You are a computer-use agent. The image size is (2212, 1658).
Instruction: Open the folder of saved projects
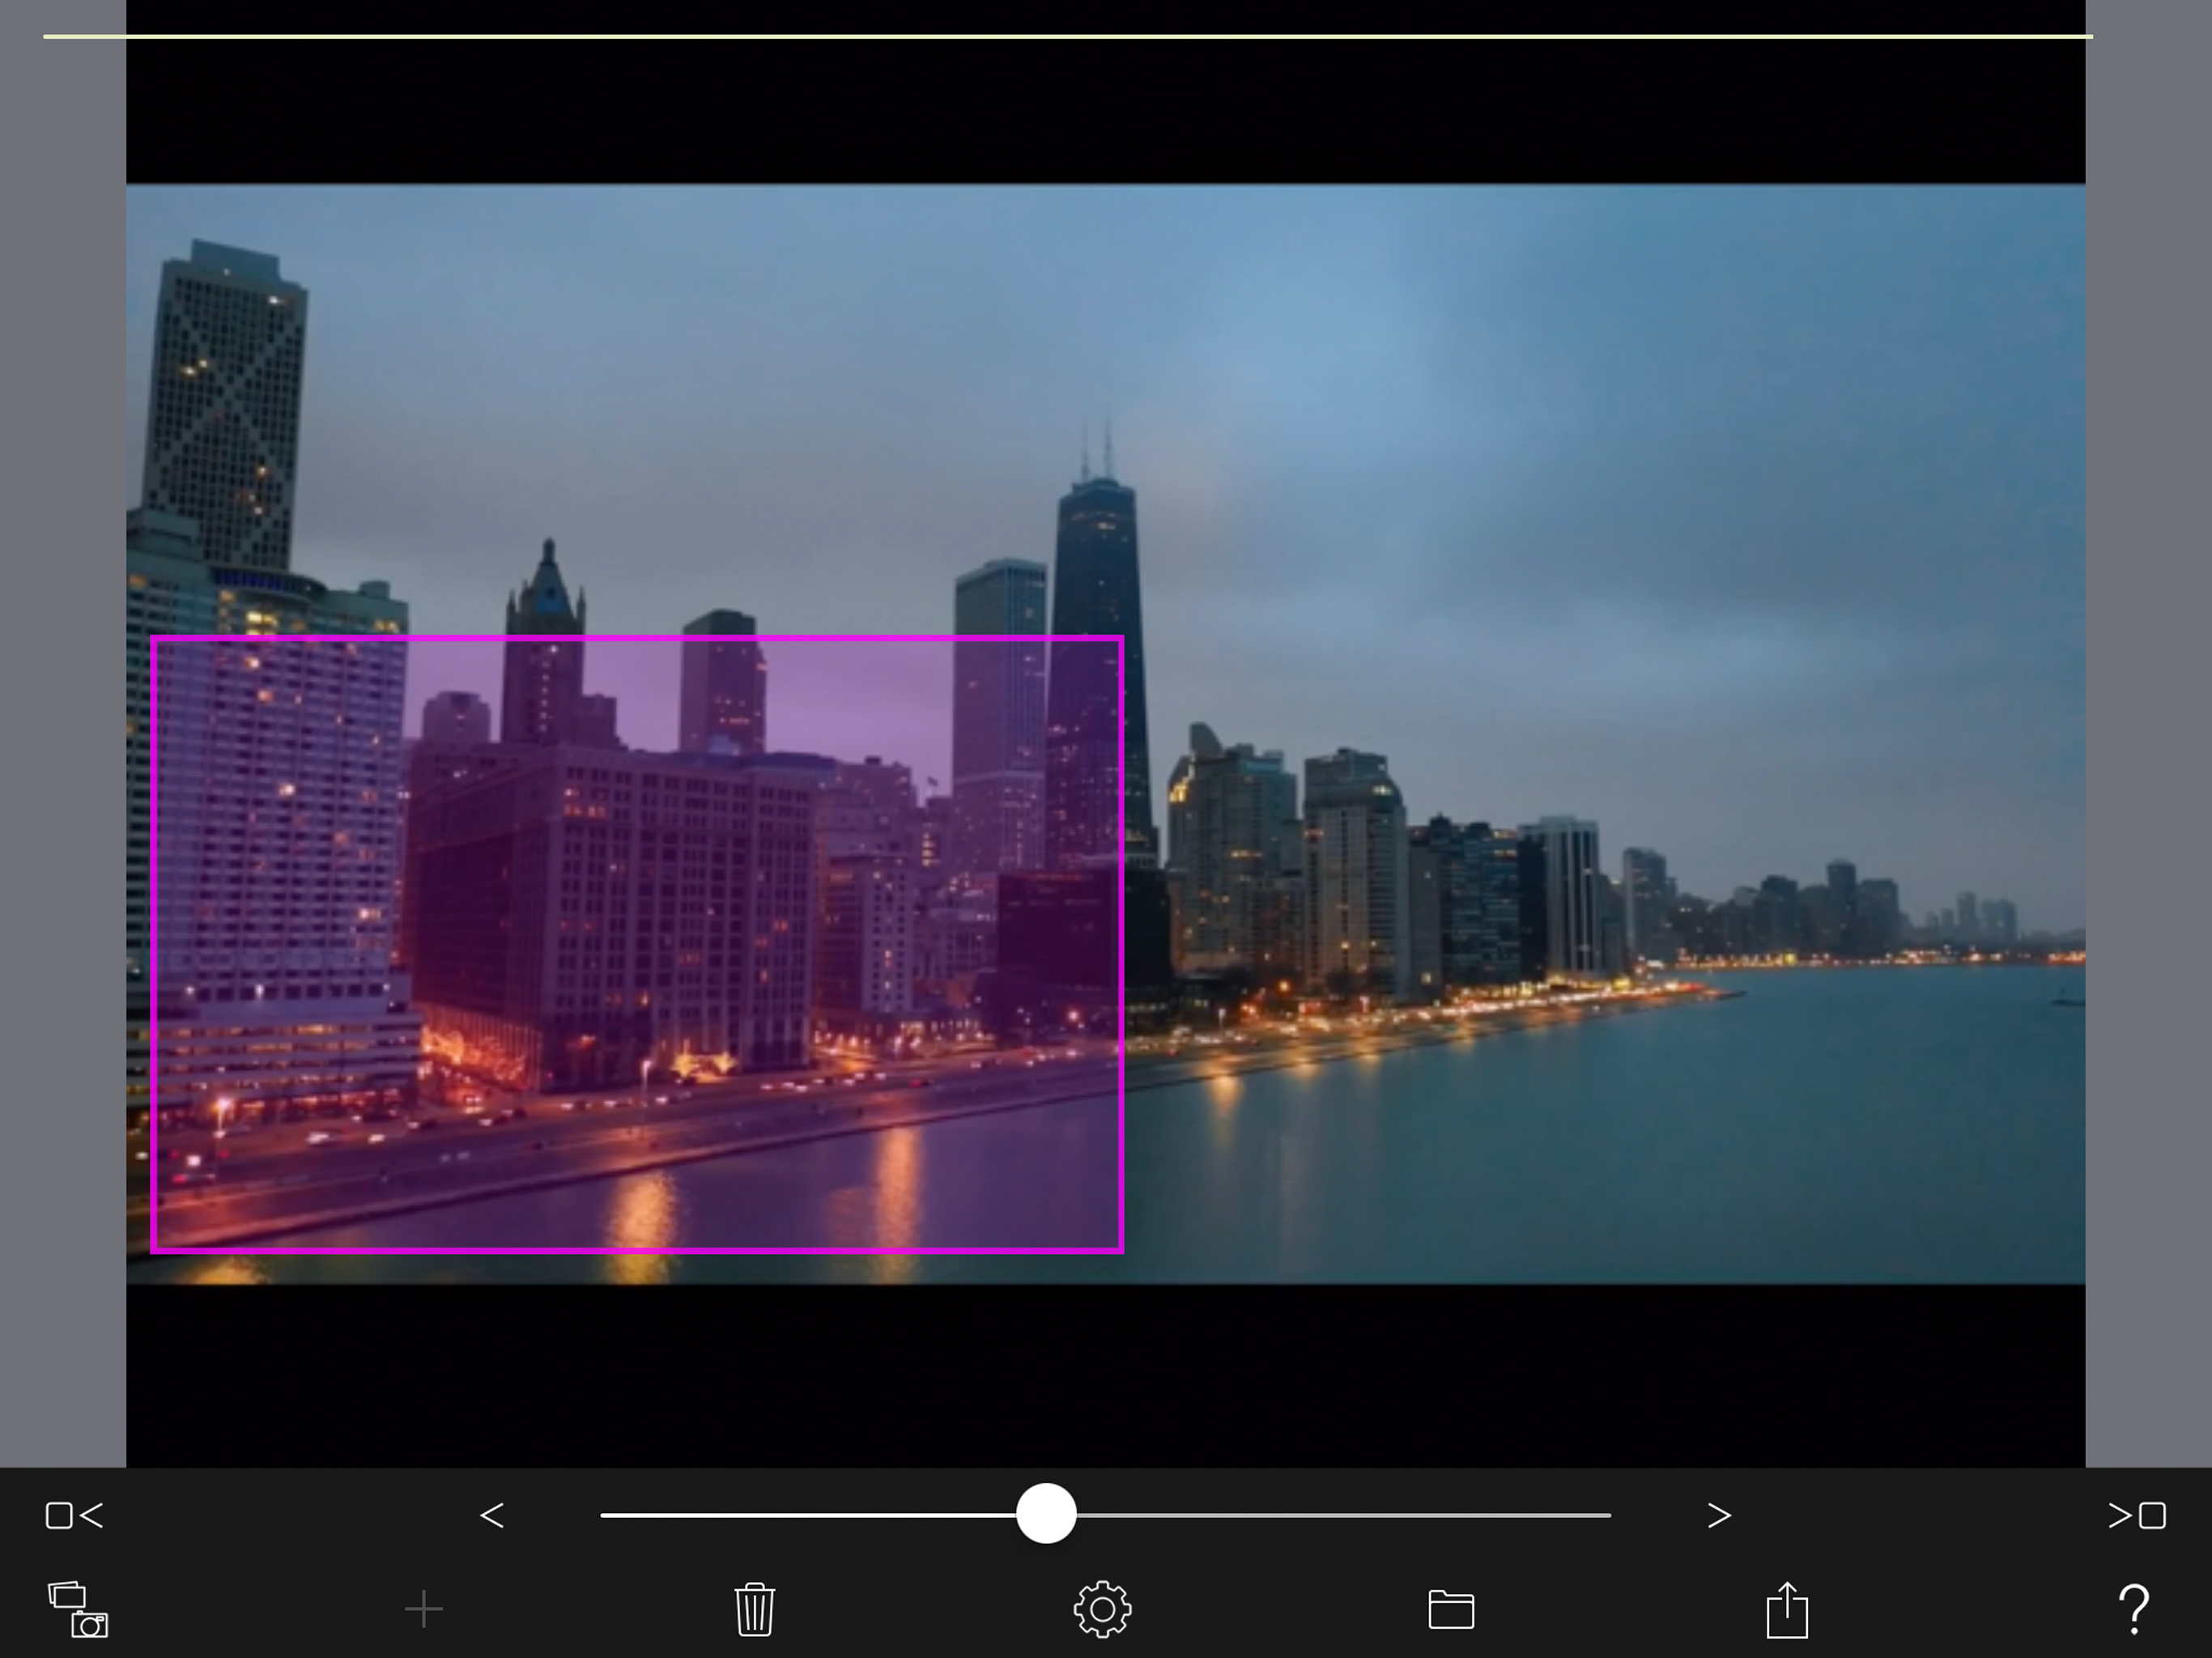[x=1450, y=1609]
